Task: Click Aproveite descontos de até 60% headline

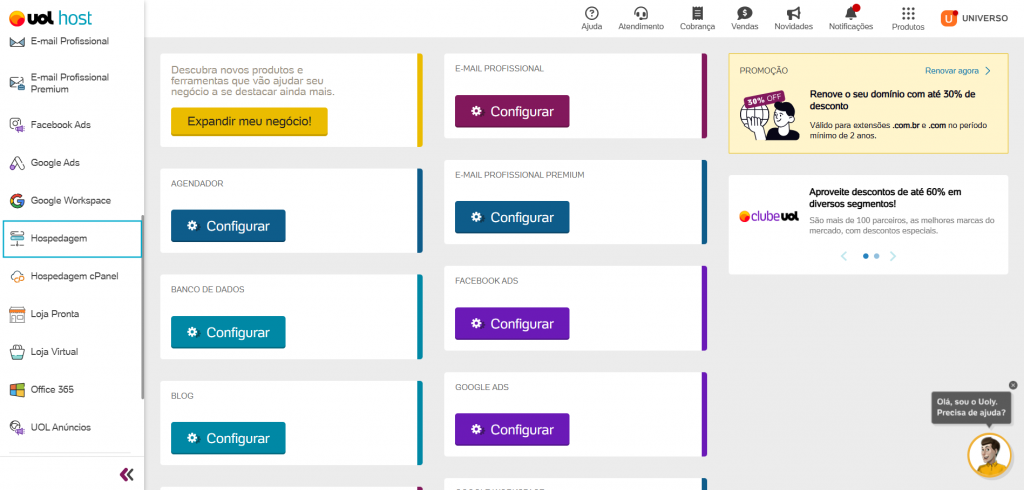Action: [885, 198]
